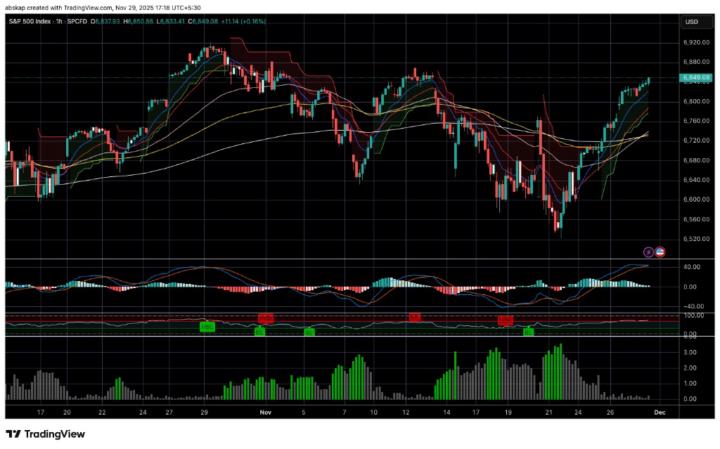Click the 6,720.00 price axis label
720x449 pixels.
pyautogui.click(x=697, y=140)
